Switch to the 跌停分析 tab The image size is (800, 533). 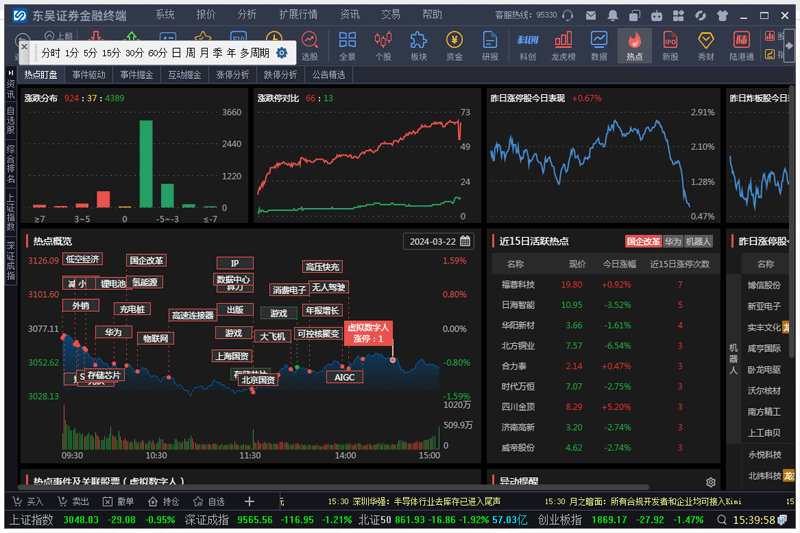coord(281,75)
